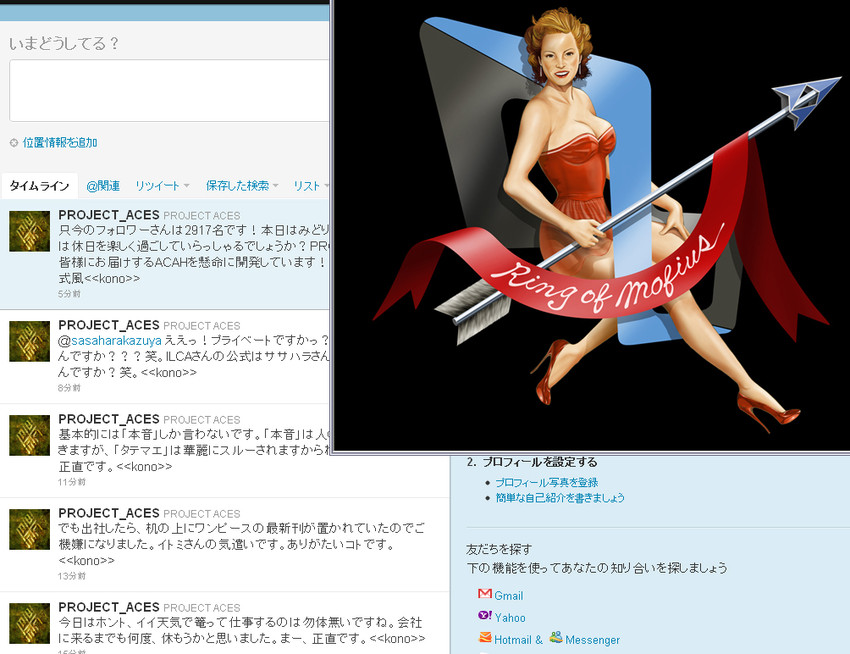Open PROJECT_ACES avatar on the ワンピース tweet

[x=29, y=530]
